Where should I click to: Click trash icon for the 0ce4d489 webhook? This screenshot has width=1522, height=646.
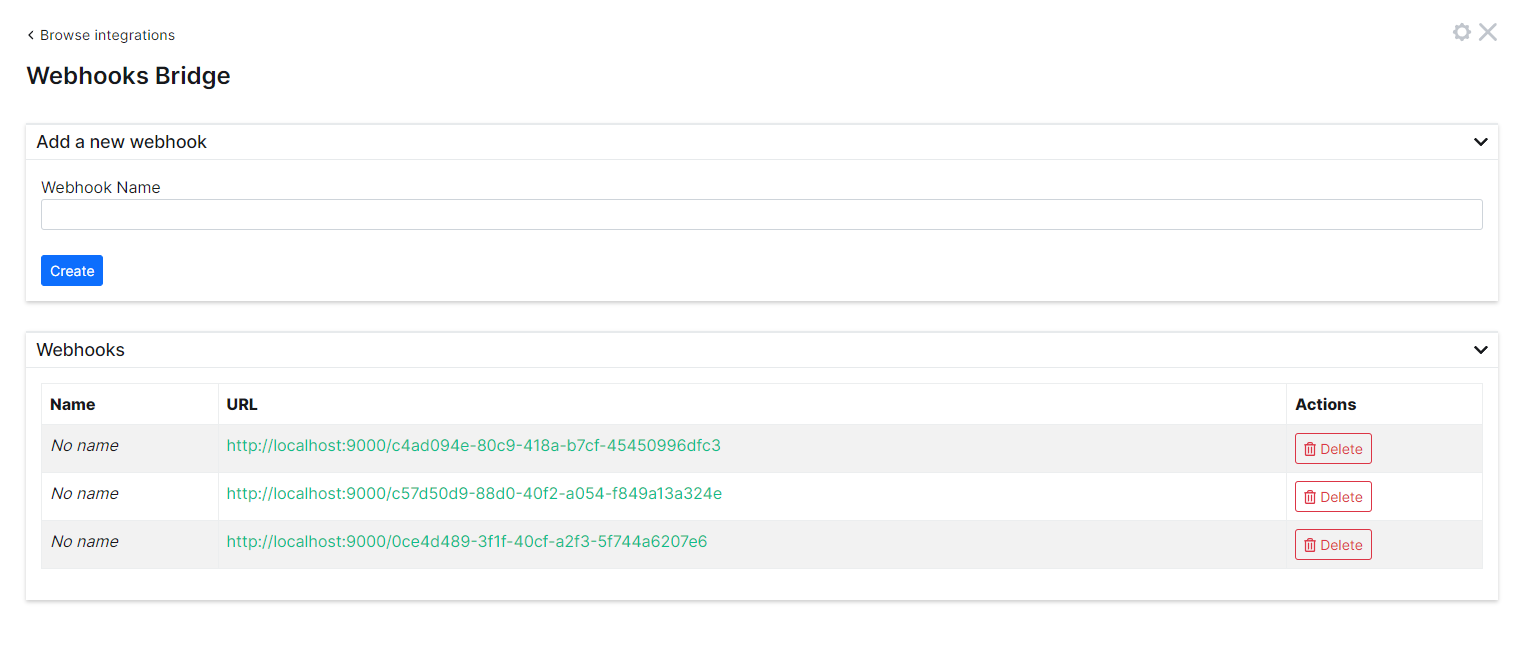point(1310,545)
